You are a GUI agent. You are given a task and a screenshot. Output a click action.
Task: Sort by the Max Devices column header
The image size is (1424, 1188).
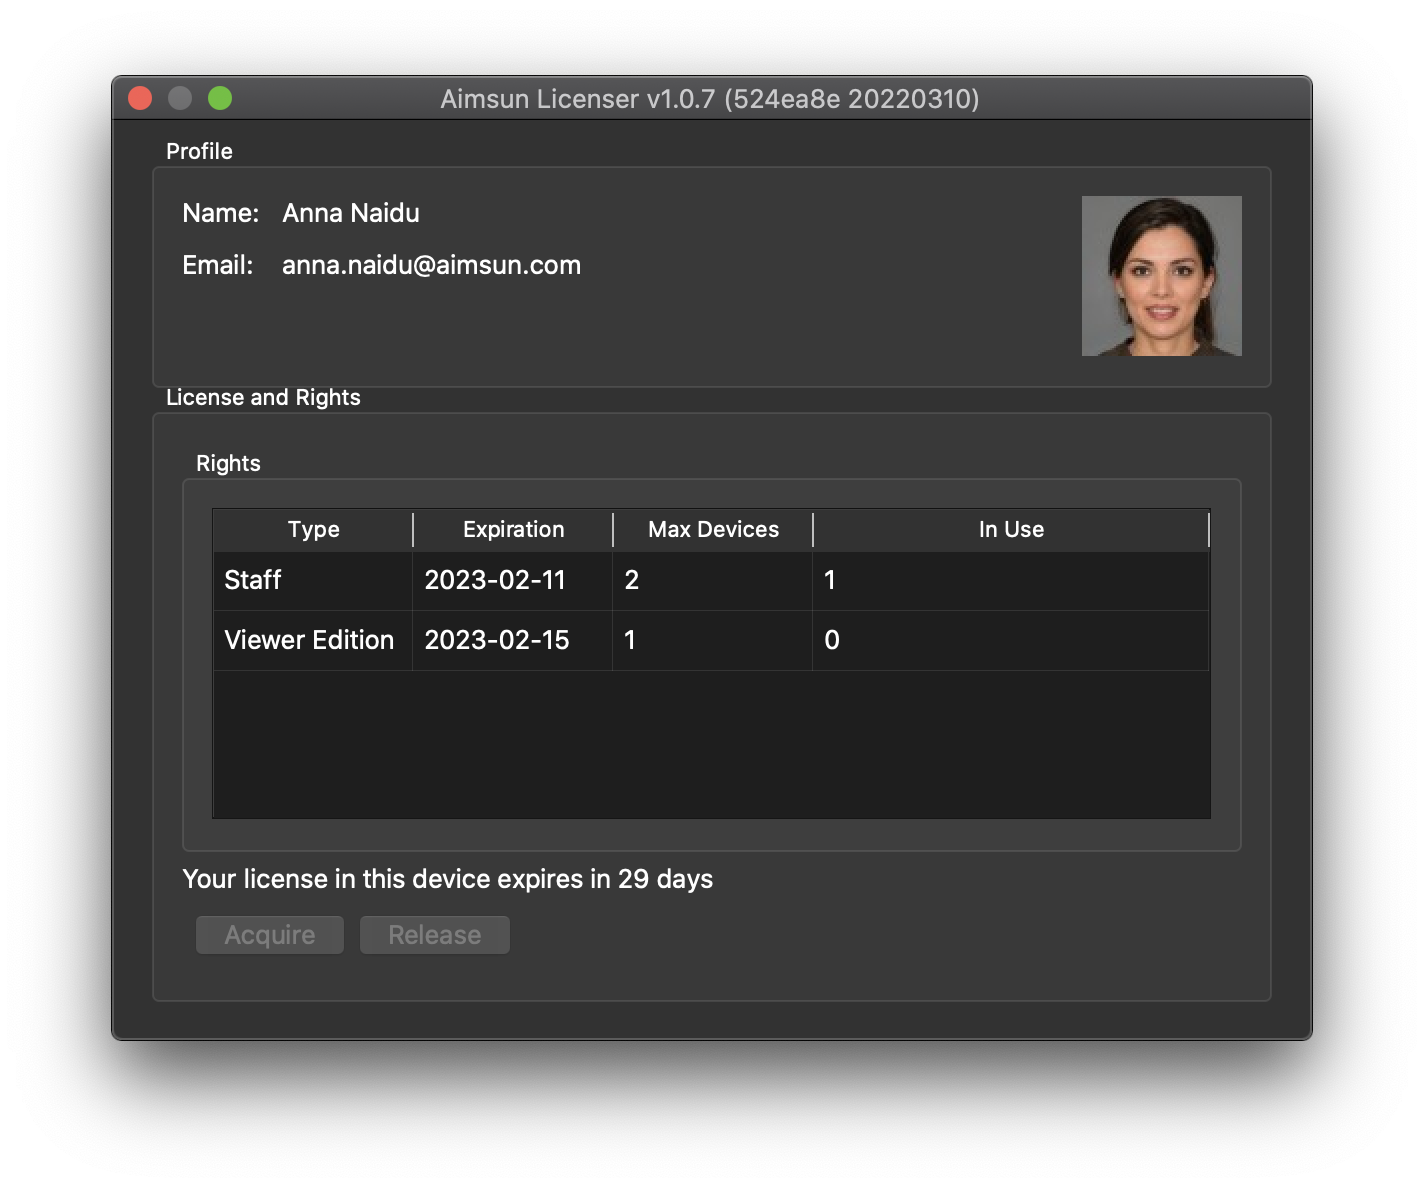[x=713, y=530]
